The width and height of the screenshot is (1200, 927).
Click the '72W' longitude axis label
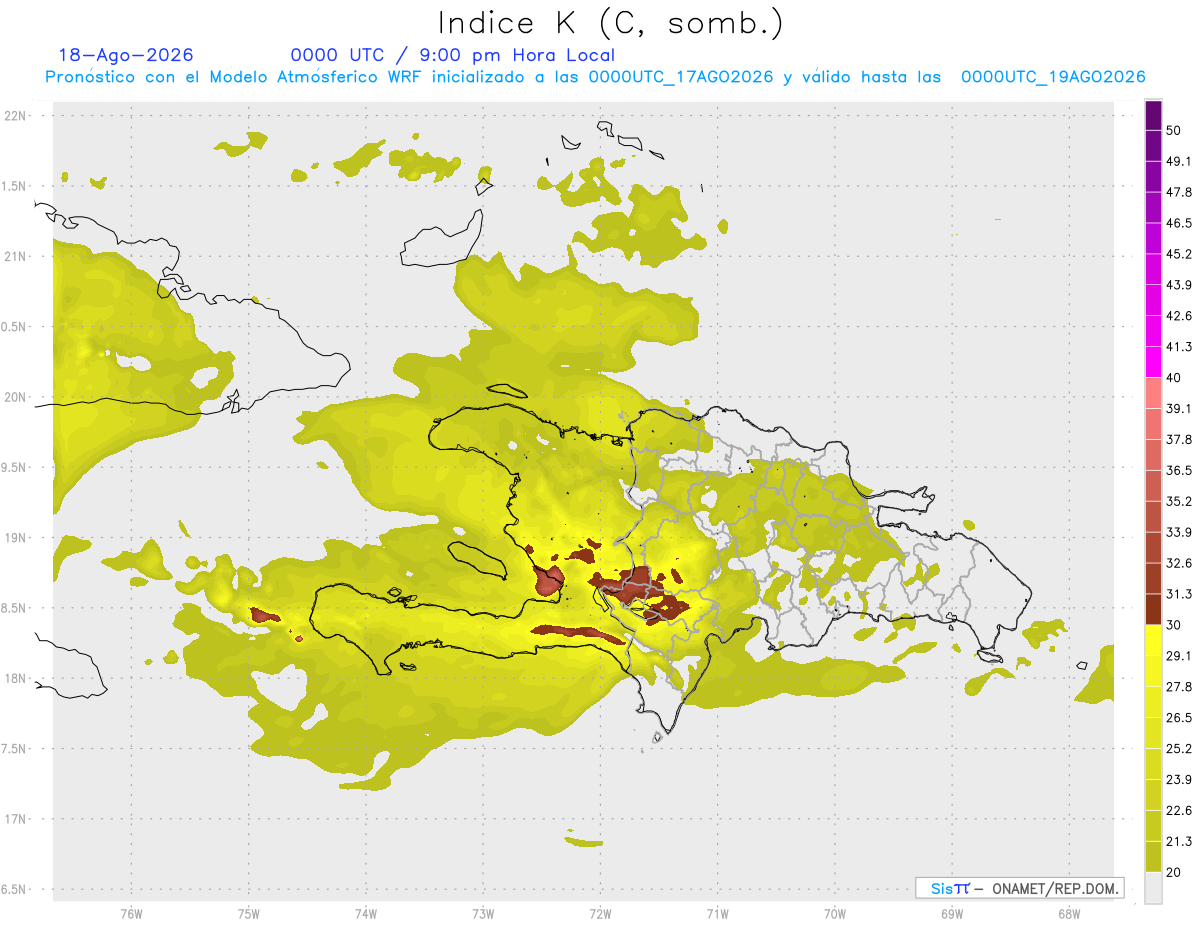click(600, 913)
